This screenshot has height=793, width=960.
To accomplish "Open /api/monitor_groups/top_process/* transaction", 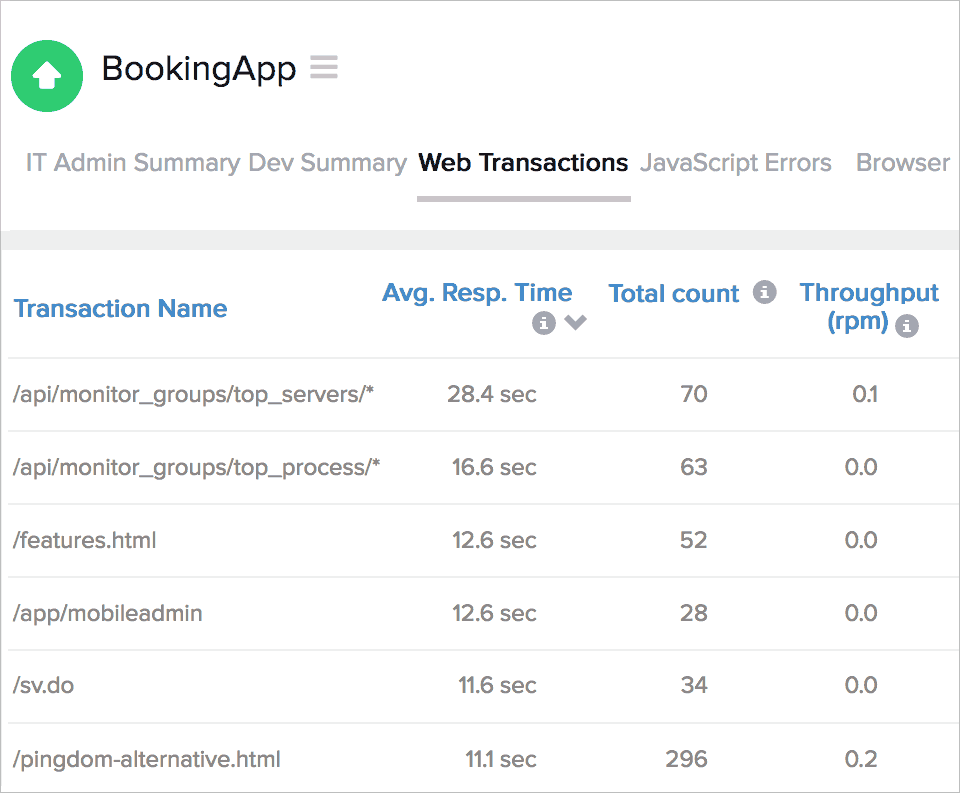I will 196,467.
